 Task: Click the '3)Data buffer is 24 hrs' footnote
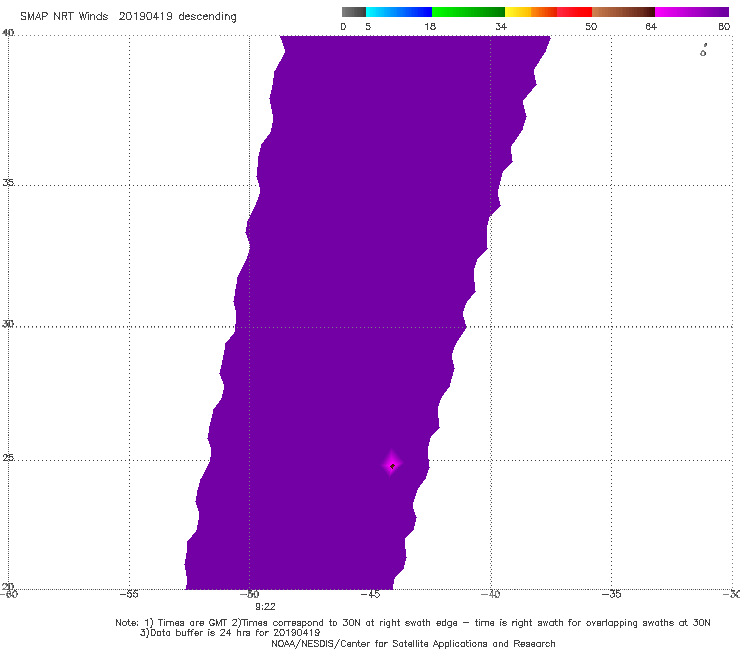coord(230,633)
